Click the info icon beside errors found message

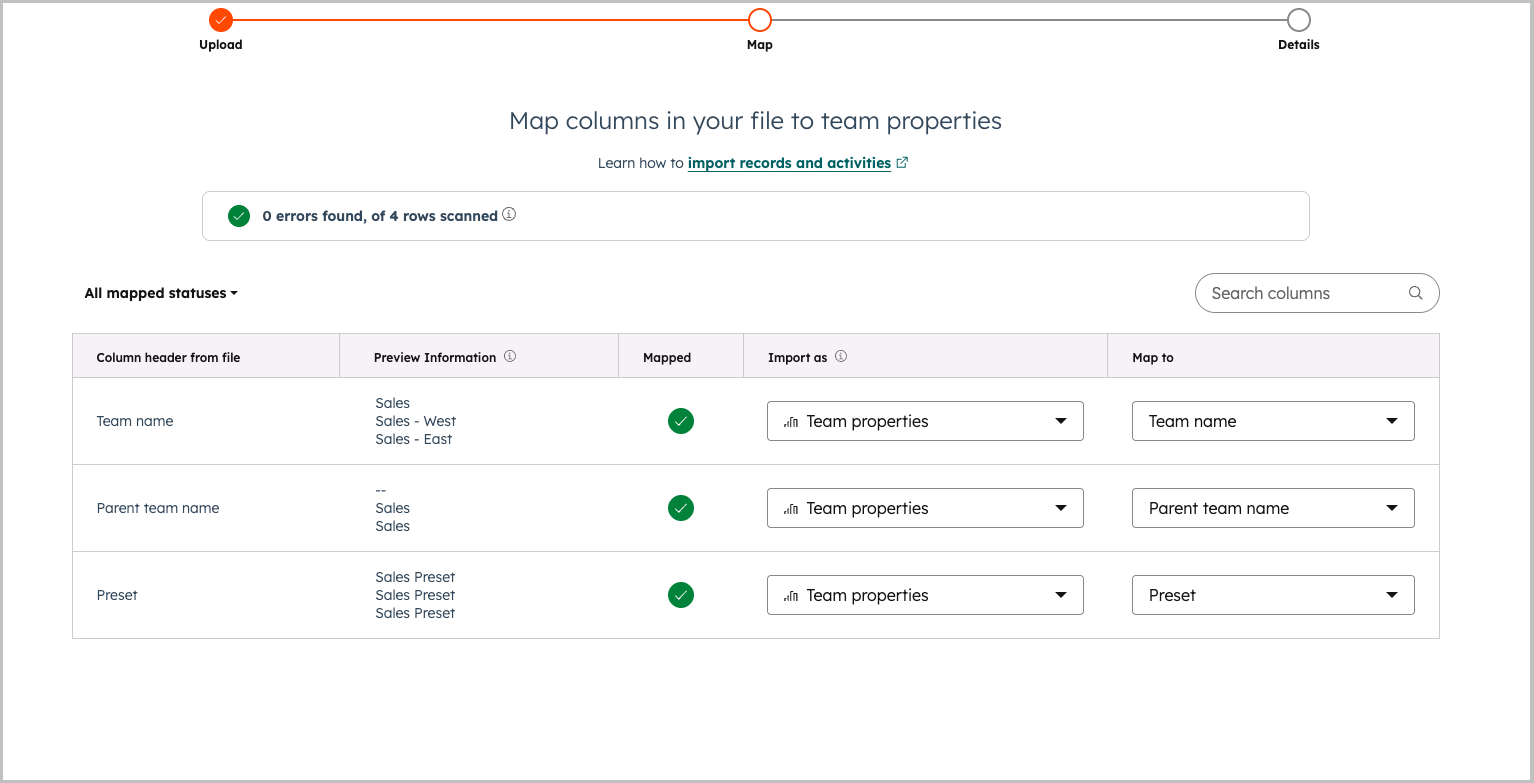(x=509, y=215)
